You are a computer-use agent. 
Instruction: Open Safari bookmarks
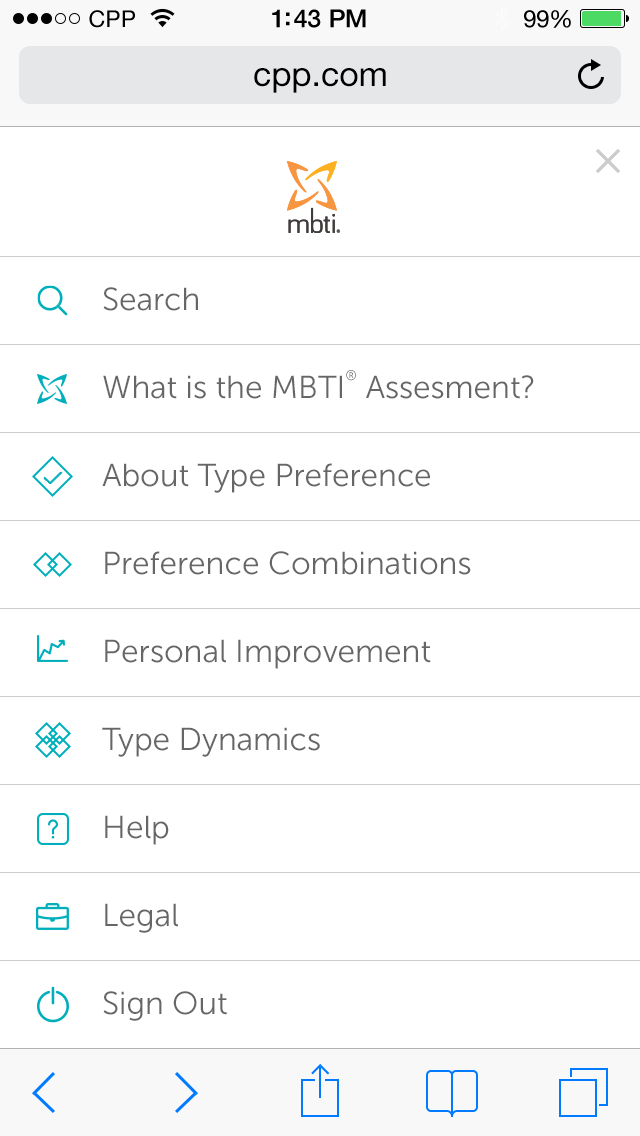pyautogui.click(x=451, y=1092)
